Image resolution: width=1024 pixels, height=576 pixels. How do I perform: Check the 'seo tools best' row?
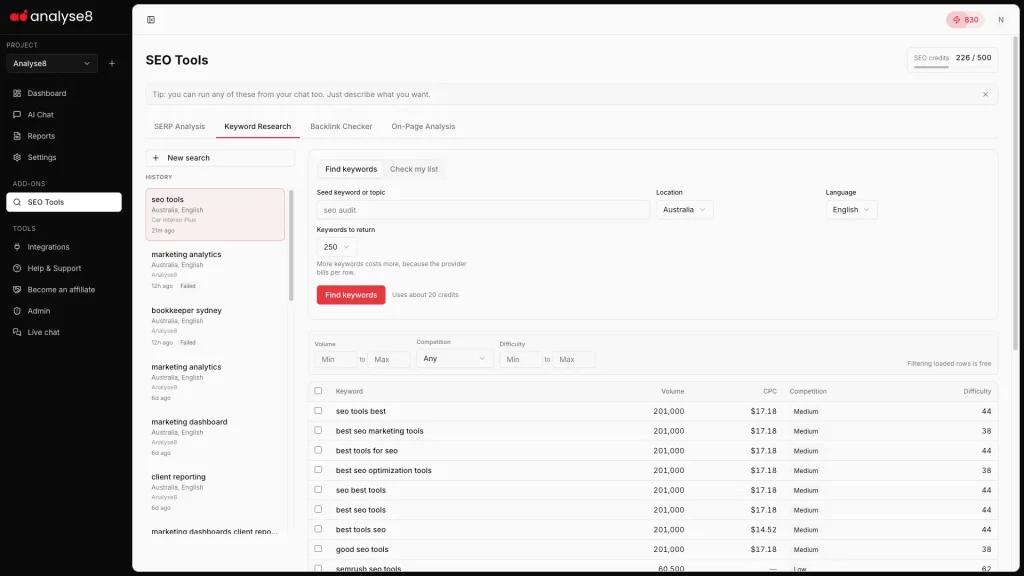pyautogui.click(x=318, y=411)
